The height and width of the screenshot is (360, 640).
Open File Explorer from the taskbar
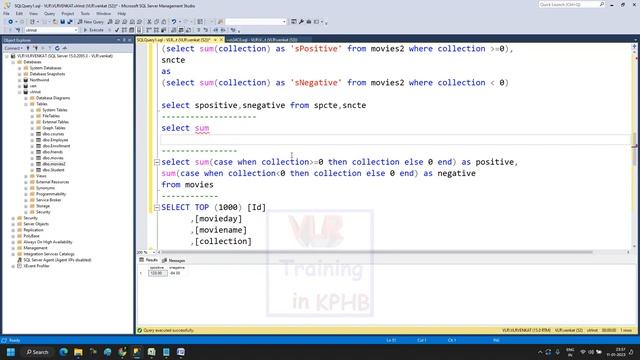pos(78,352)
